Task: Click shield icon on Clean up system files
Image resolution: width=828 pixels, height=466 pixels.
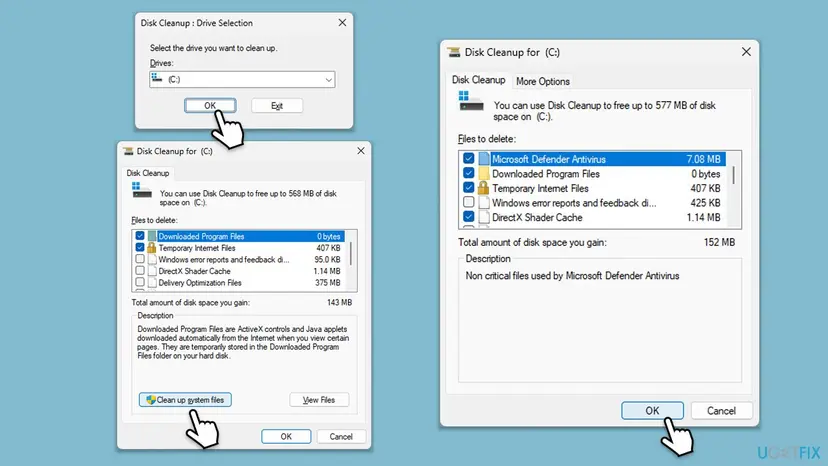Action: pos(150,400)
